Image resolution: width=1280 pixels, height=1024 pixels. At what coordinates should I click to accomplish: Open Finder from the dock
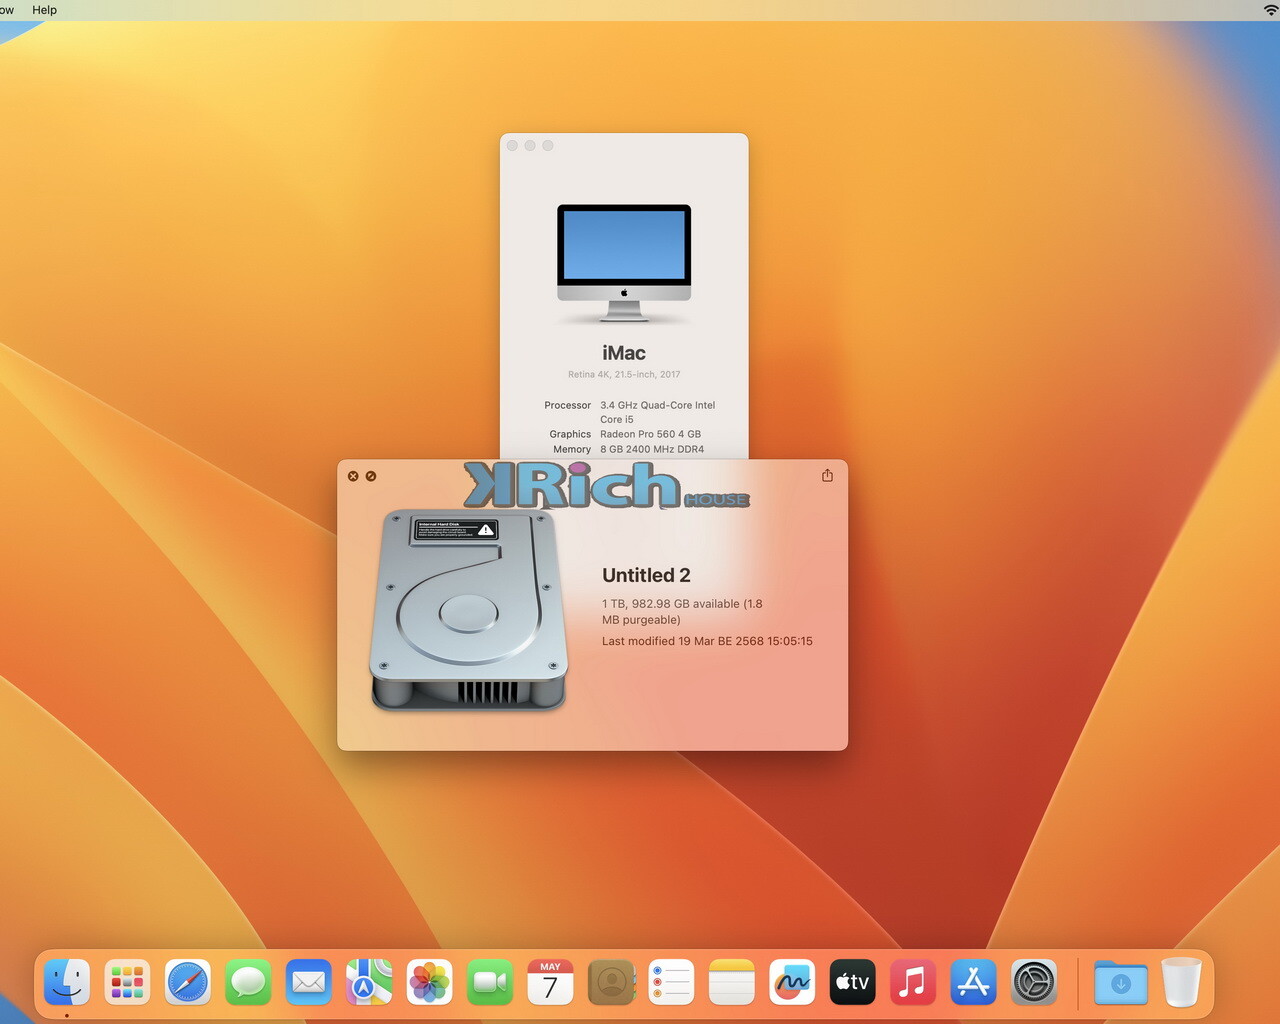67,983
